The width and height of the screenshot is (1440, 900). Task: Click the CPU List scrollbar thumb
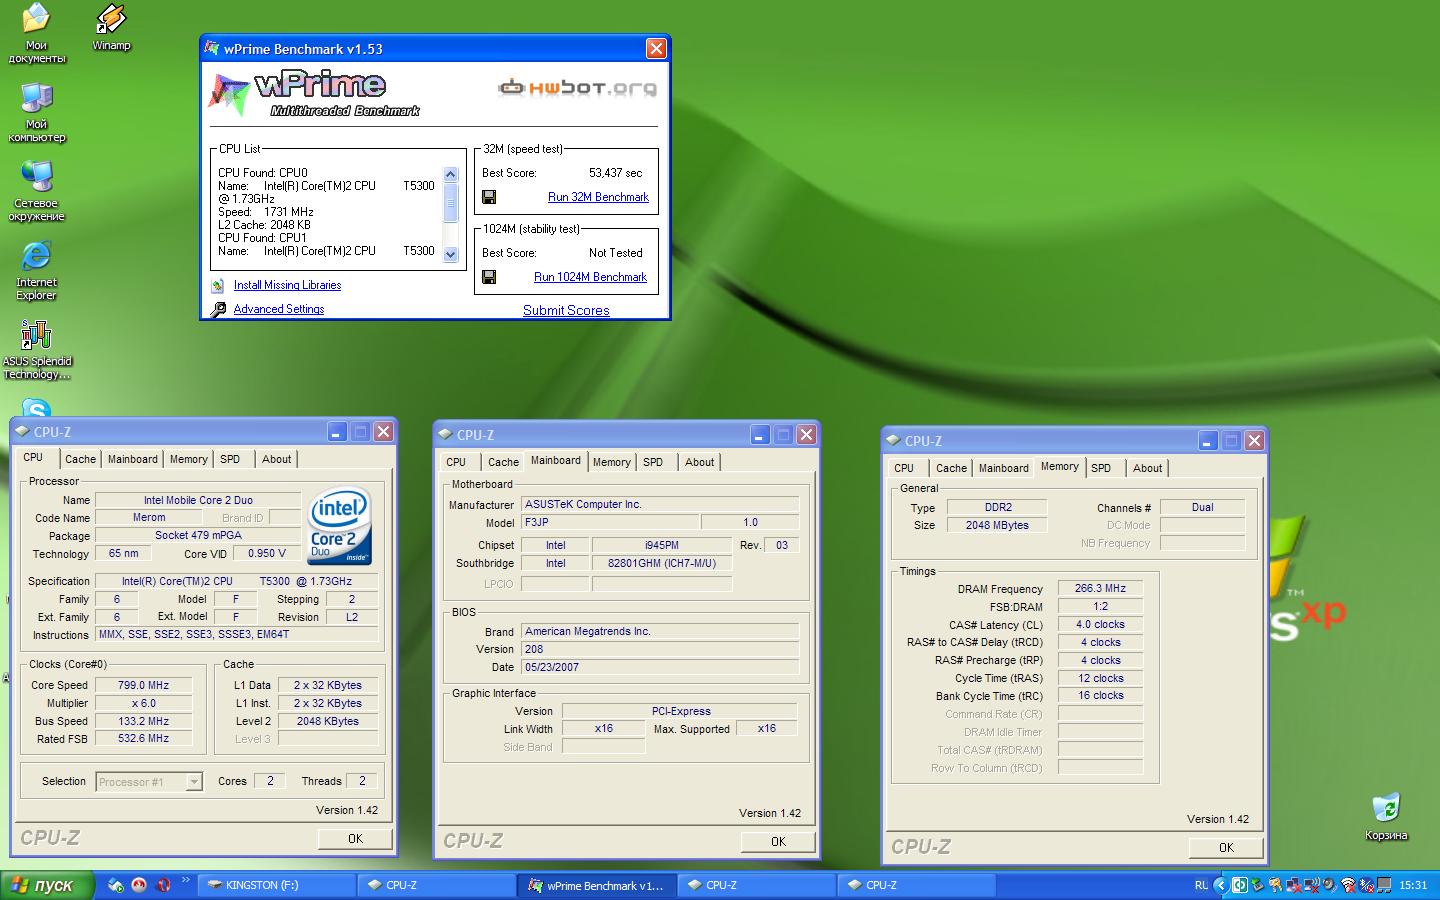click(x=450, y=202)
